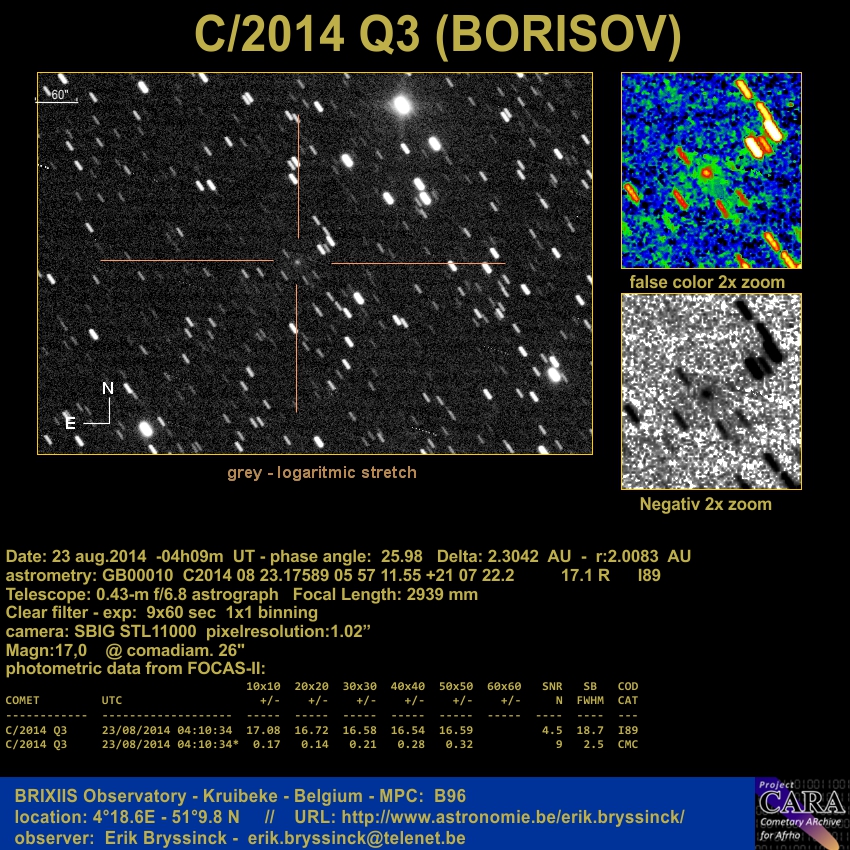Open the astronomie.be URL link

(x=513, y=817)
